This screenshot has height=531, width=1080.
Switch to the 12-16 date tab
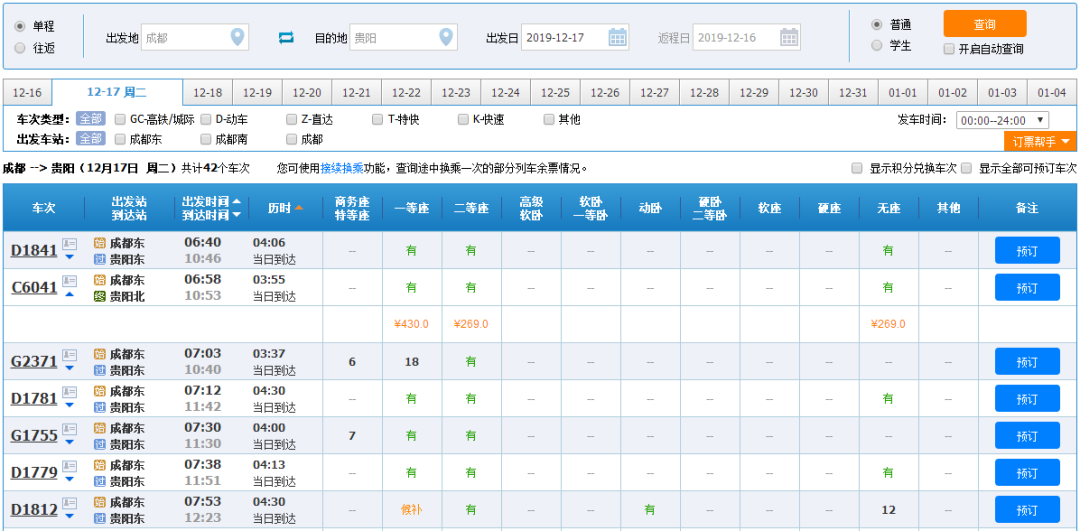(x=28, y=92)
